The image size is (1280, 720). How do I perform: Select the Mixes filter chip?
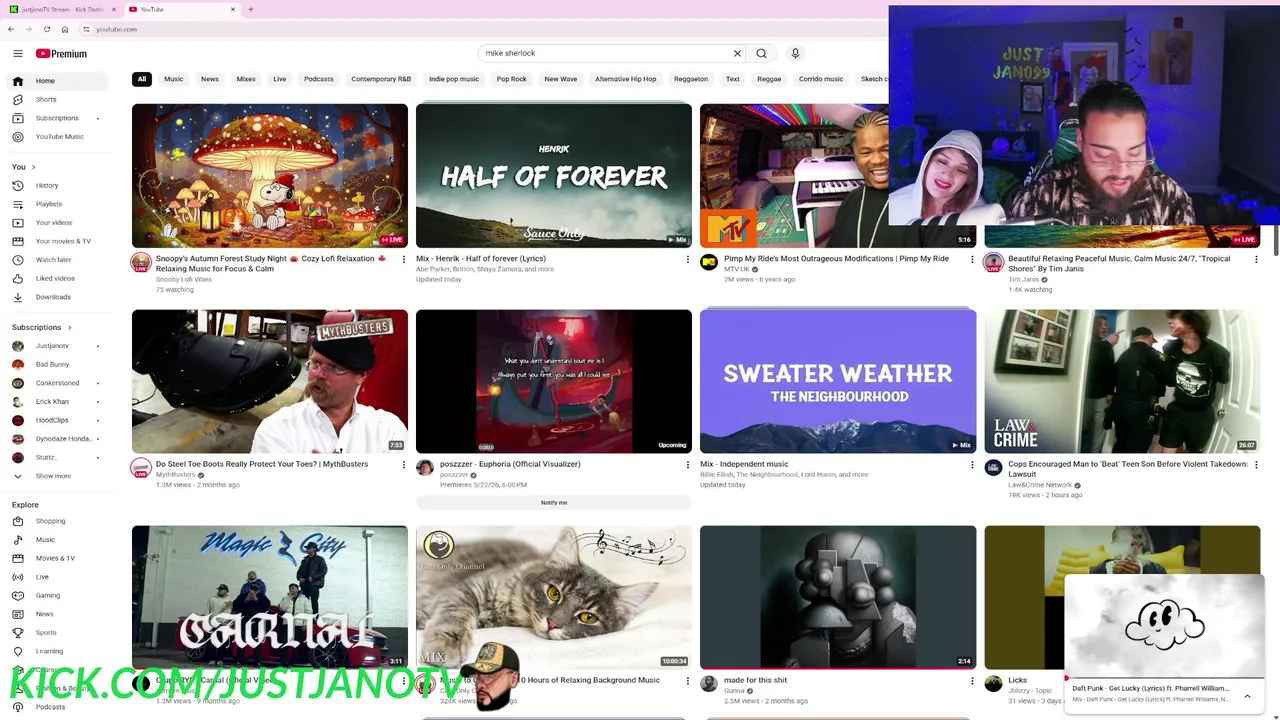tap(246, 79)
